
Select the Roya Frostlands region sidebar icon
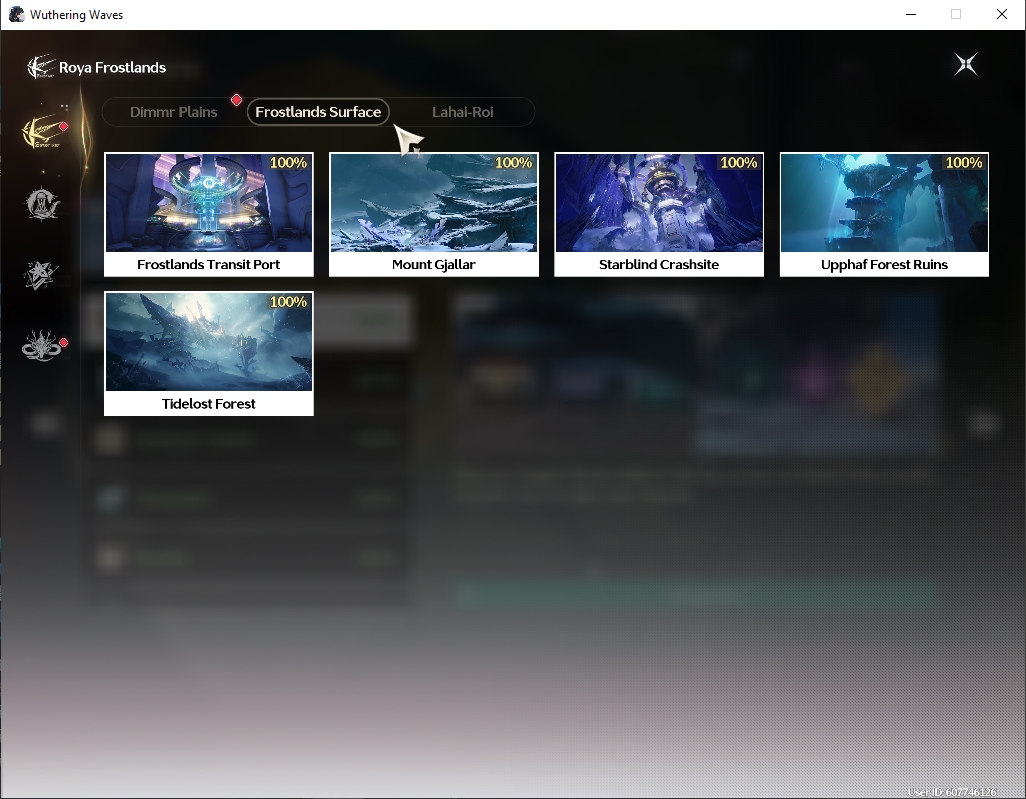pos(43,131)
